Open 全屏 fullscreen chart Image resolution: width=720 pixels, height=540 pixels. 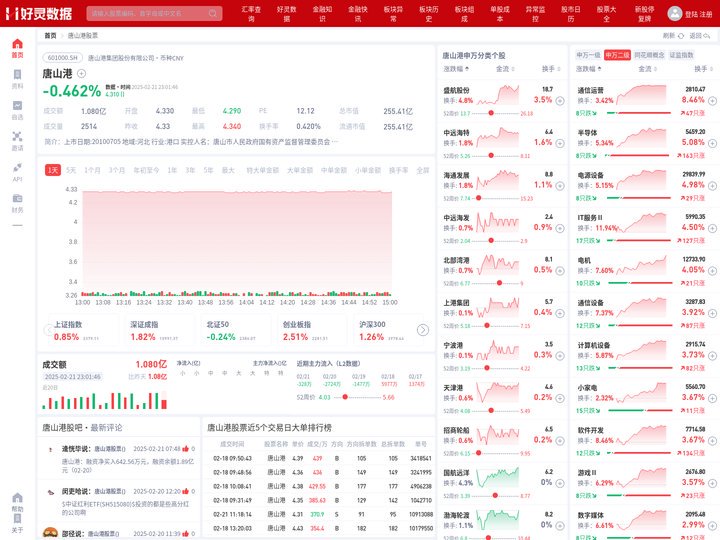click(x=423, y=170)
